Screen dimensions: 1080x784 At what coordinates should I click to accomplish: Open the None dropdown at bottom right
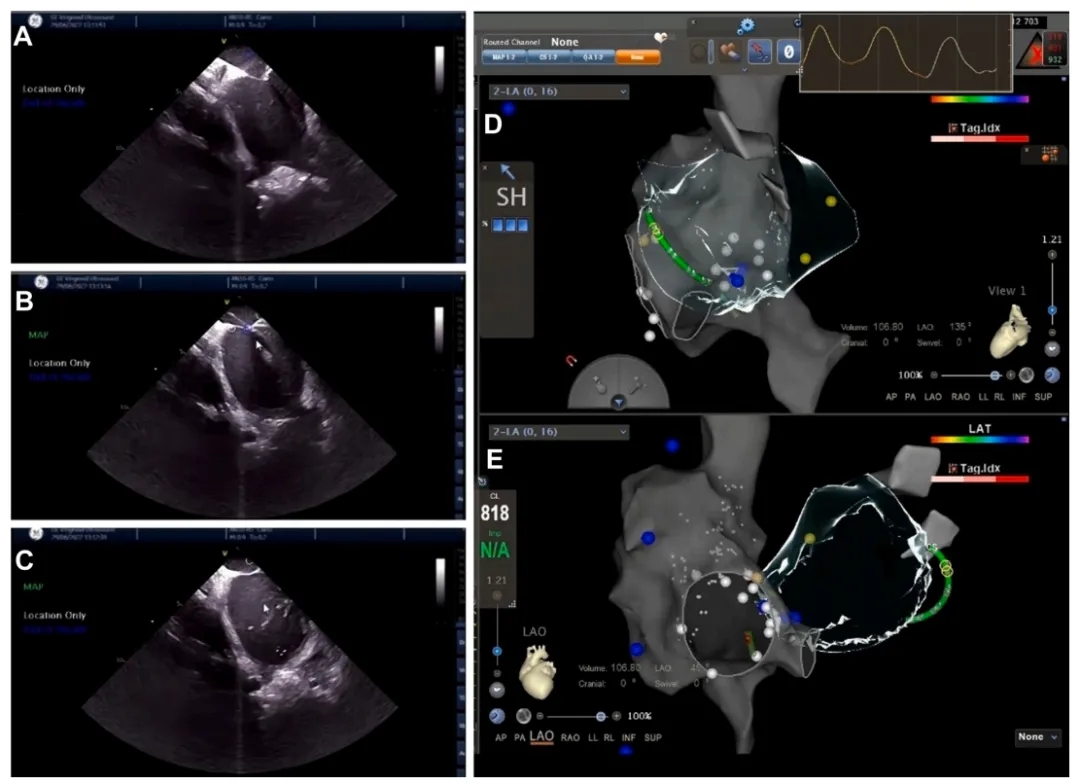[x=1036, y=737]
